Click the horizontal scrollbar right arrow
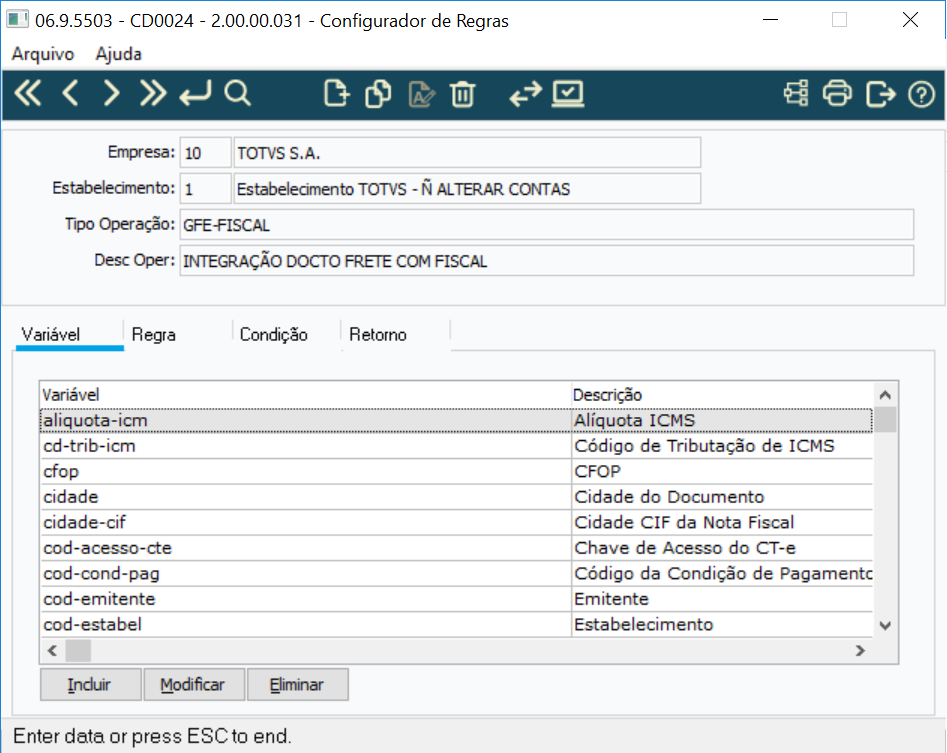Viewport: 947px width, 753px height. (860, 650)
